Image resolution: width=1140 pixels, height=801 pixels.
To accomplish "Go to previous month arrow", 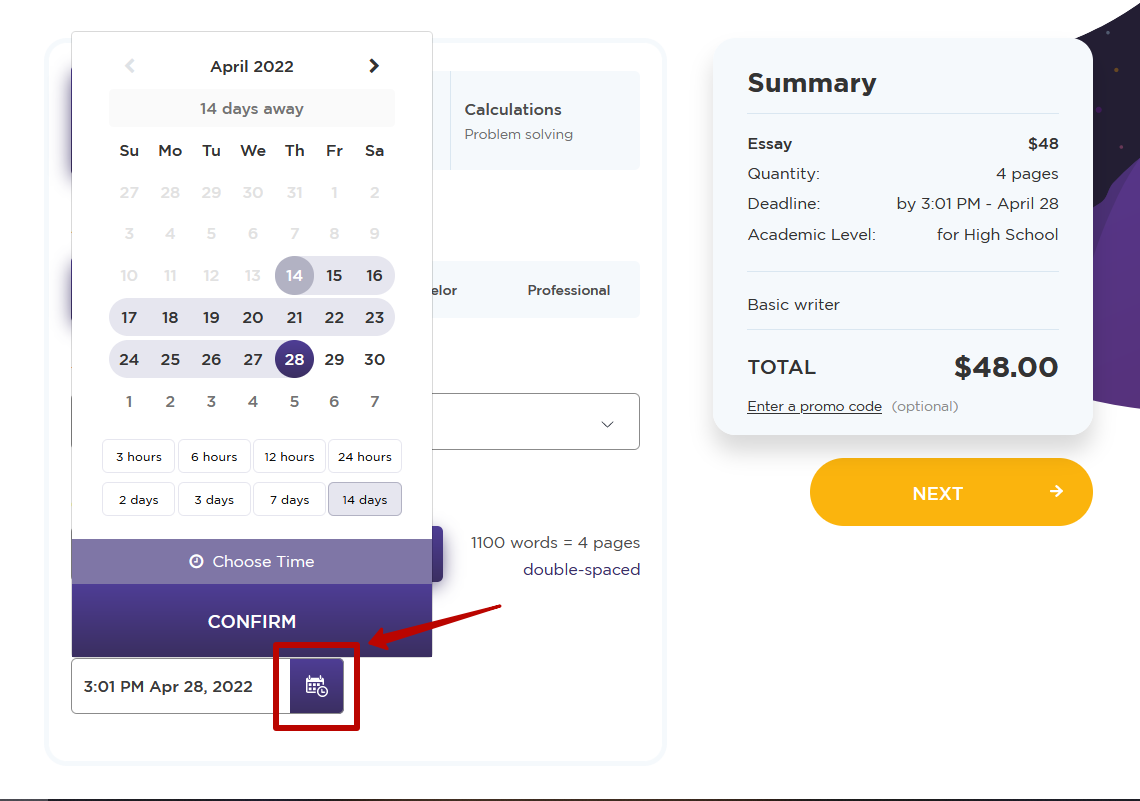I will pos(130,66).
